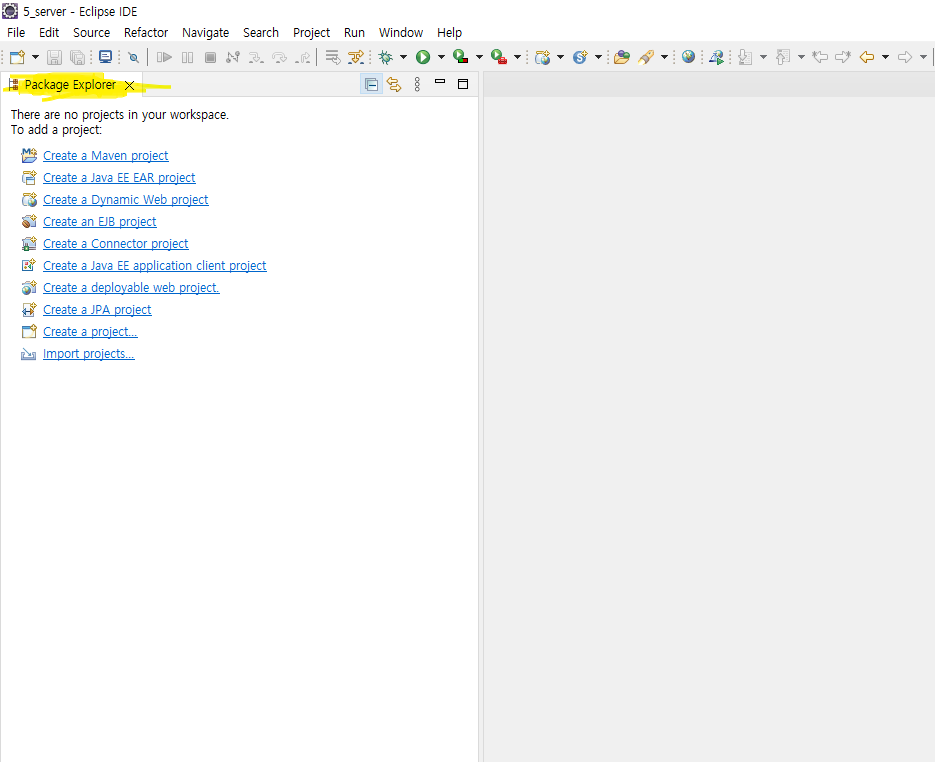Open the Help menu
The image size is (935, 762).
[450, 33]
